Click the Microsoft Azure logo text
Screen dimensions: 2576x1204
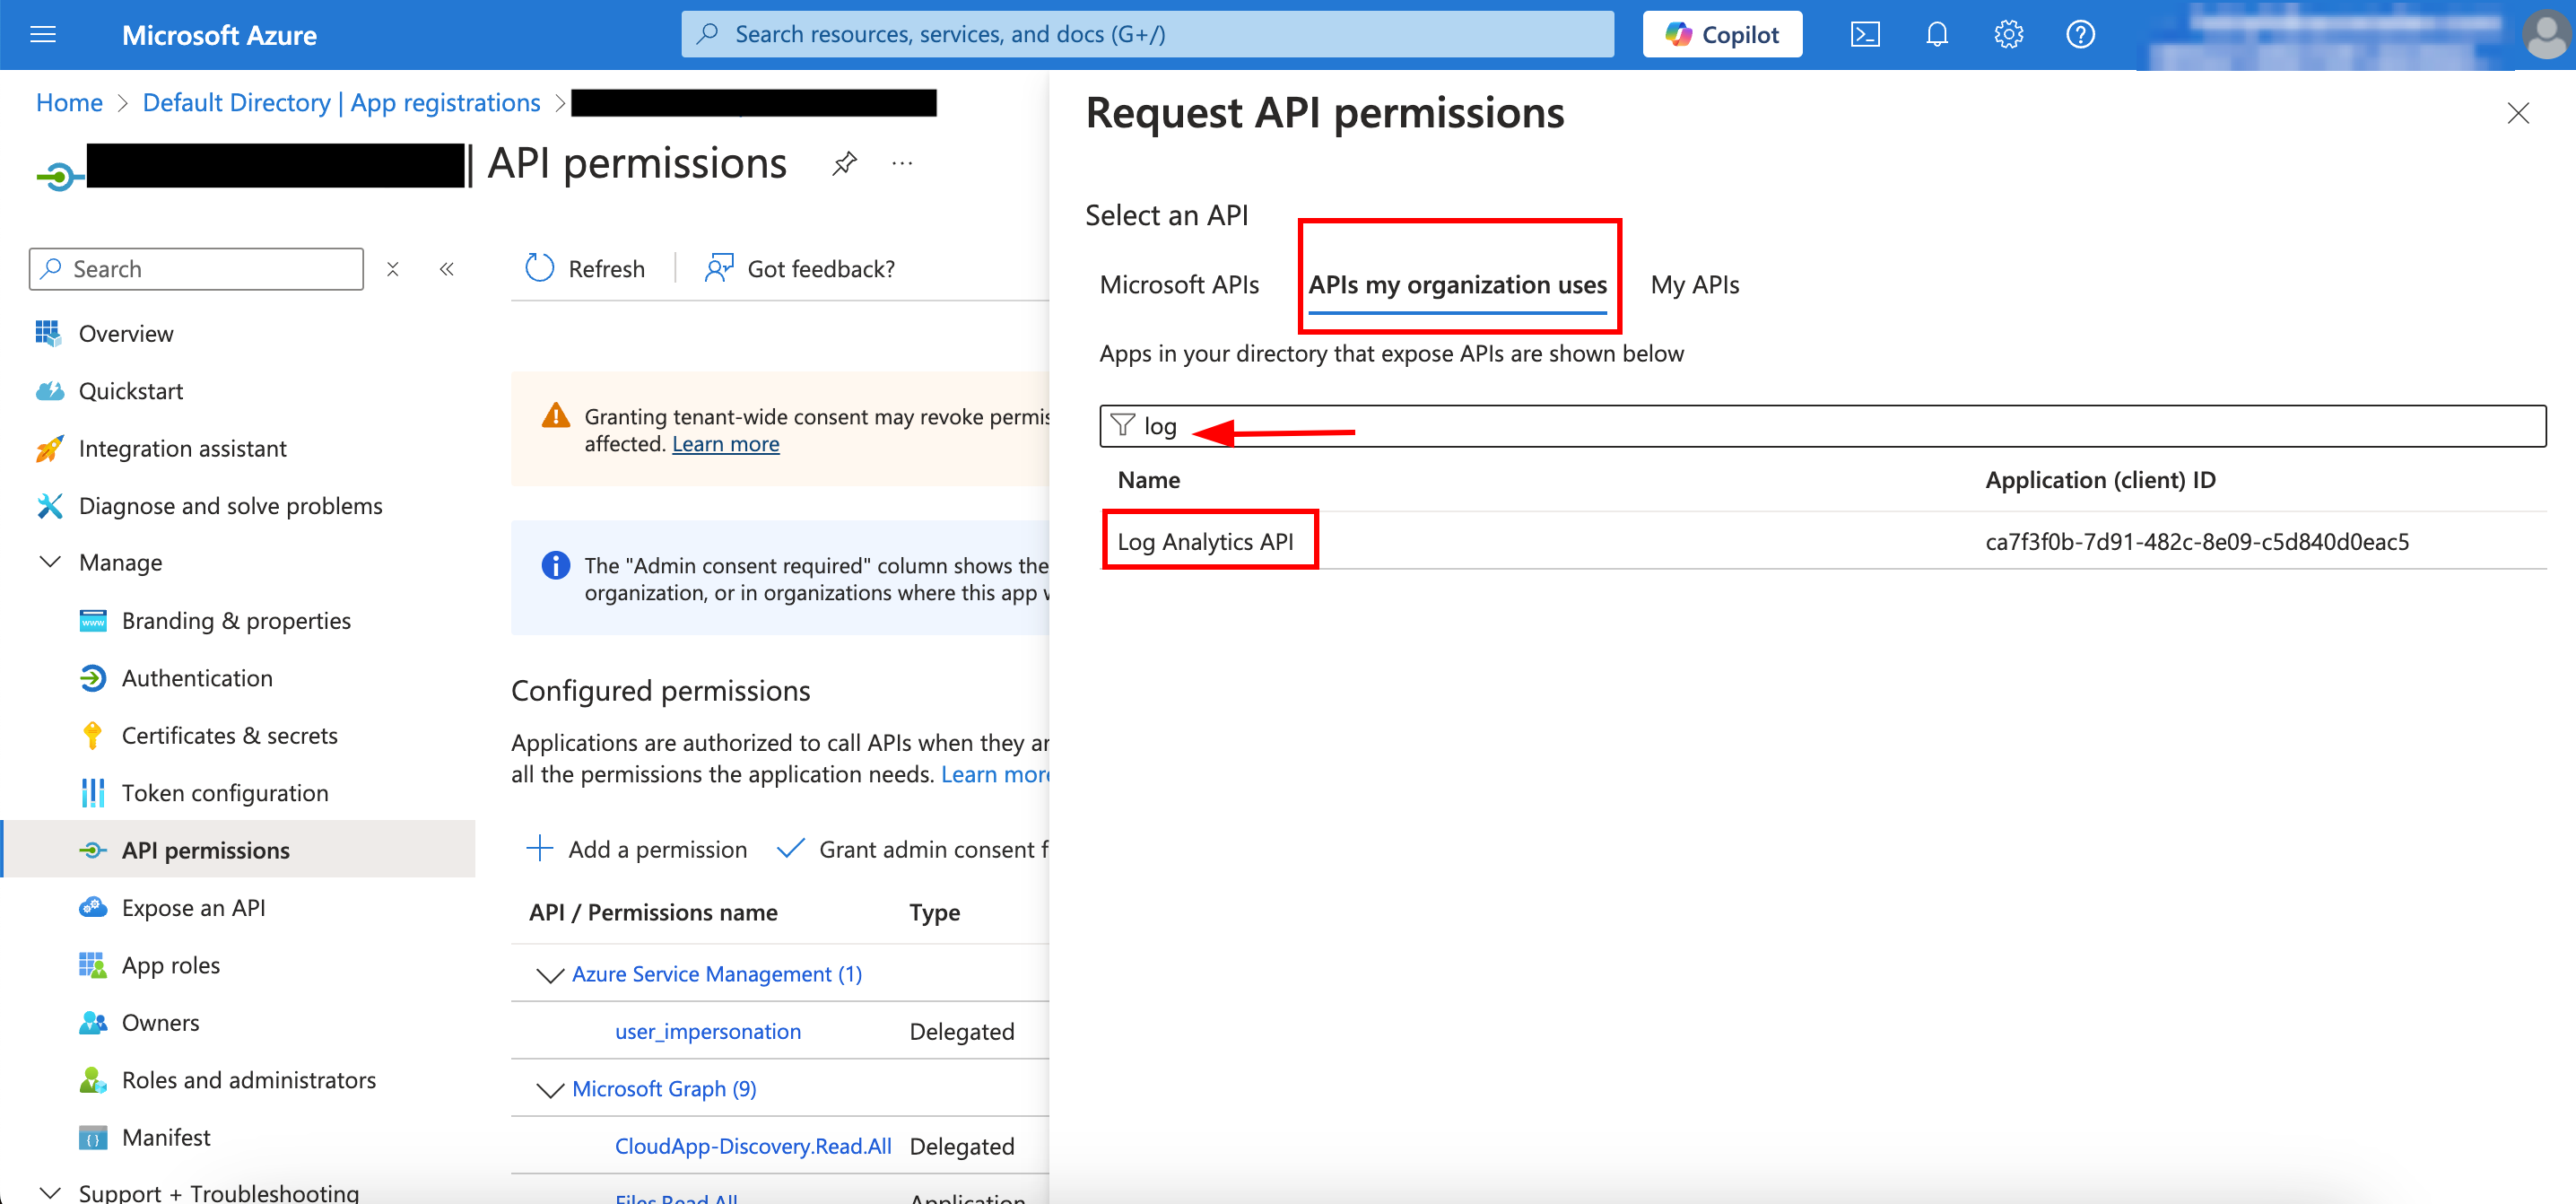tap(219, 35)
